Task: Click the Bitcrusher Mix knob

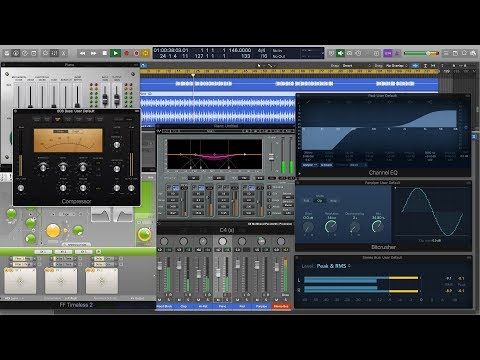Action: [377, 227]
